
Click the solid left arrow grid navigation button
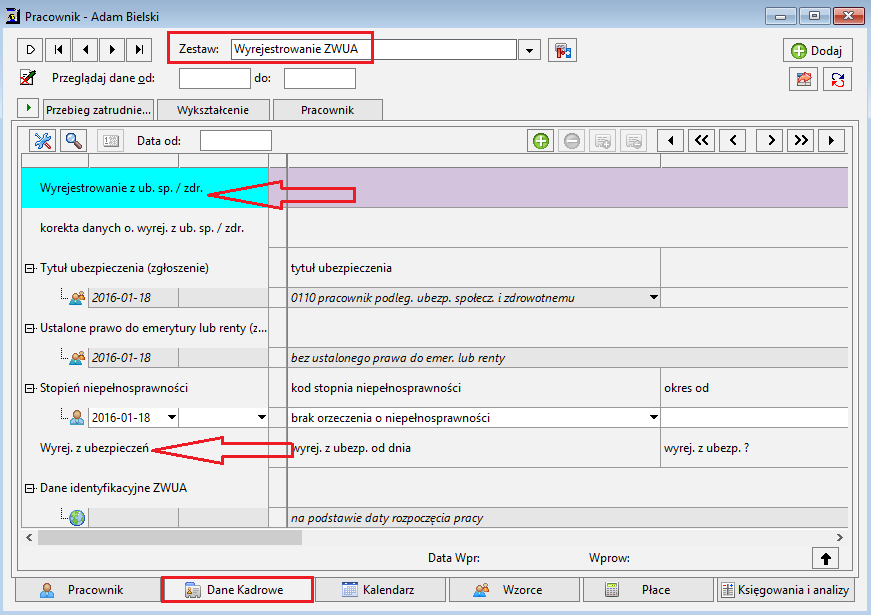(x=670, y=141)
